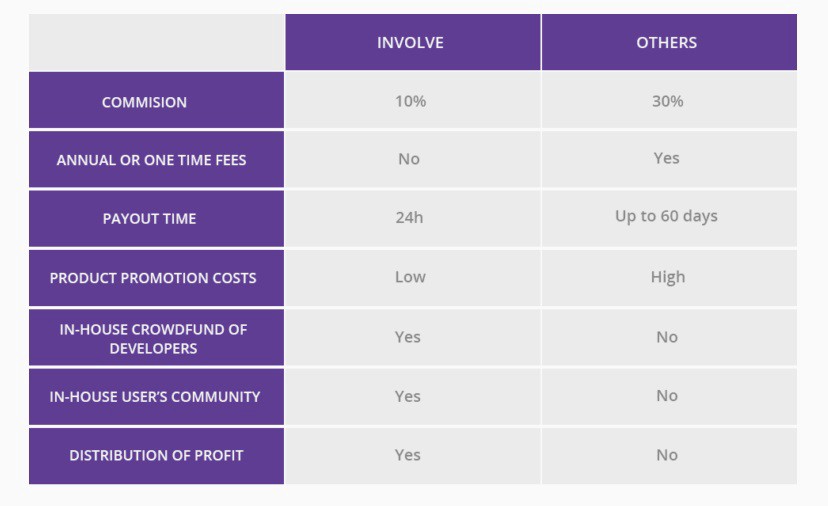Click the empty top-left header cell
The width and height of the screenshot is (828, 506).
pos(156,42)
